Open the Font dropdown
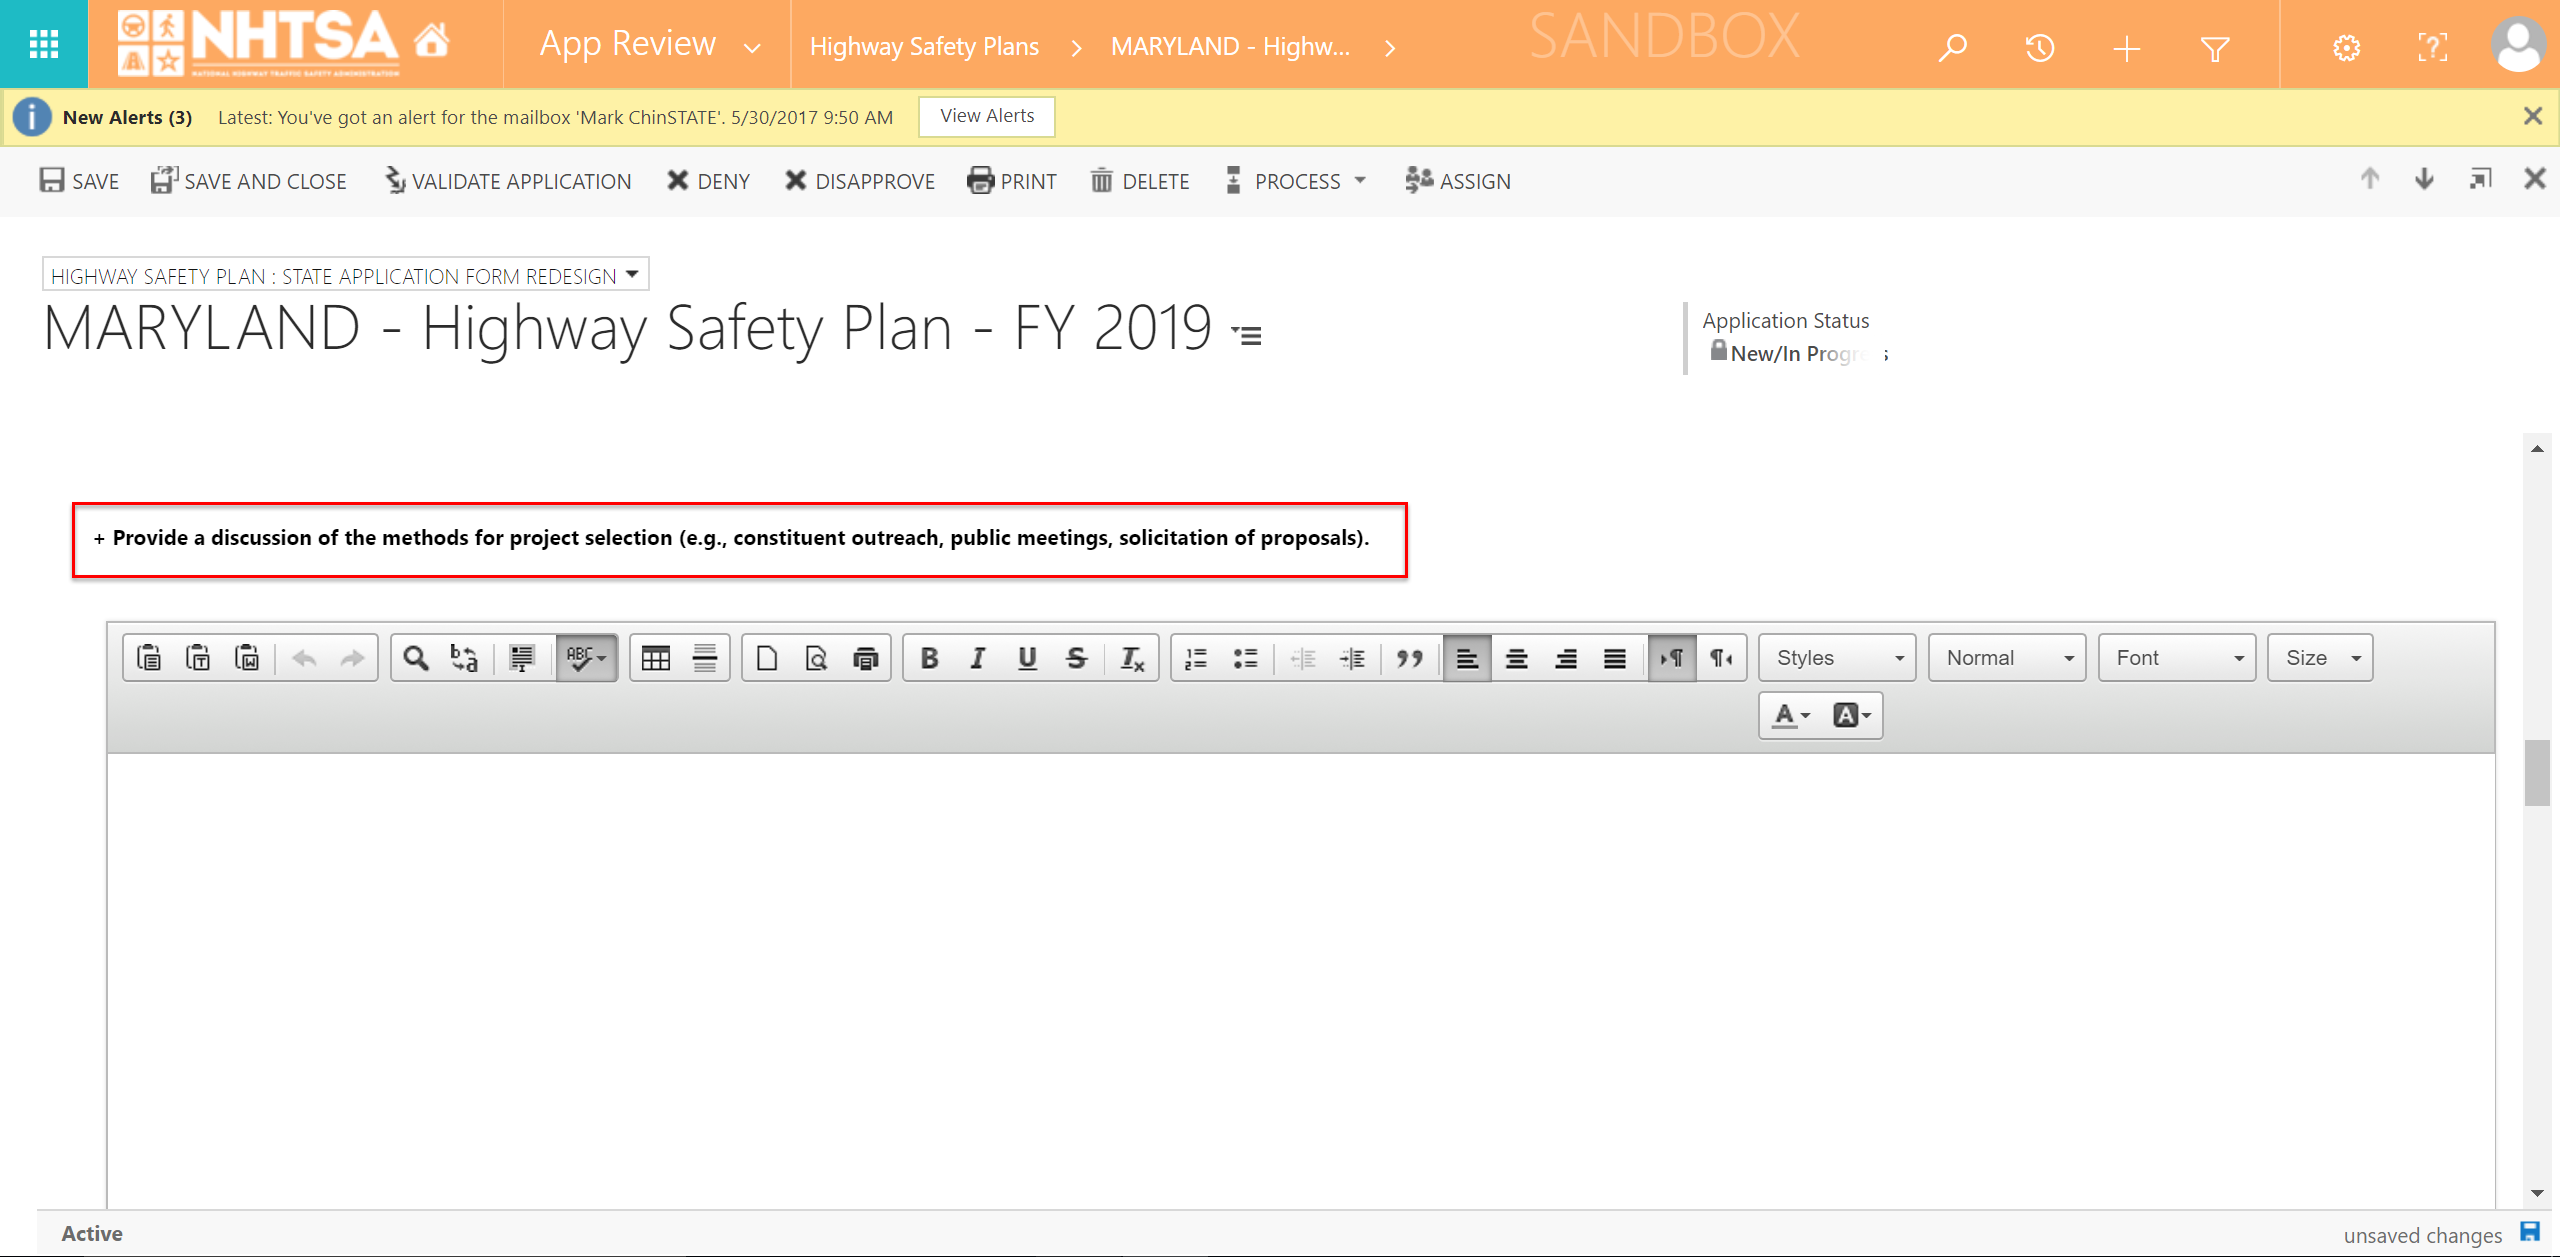 [2176, 658]
